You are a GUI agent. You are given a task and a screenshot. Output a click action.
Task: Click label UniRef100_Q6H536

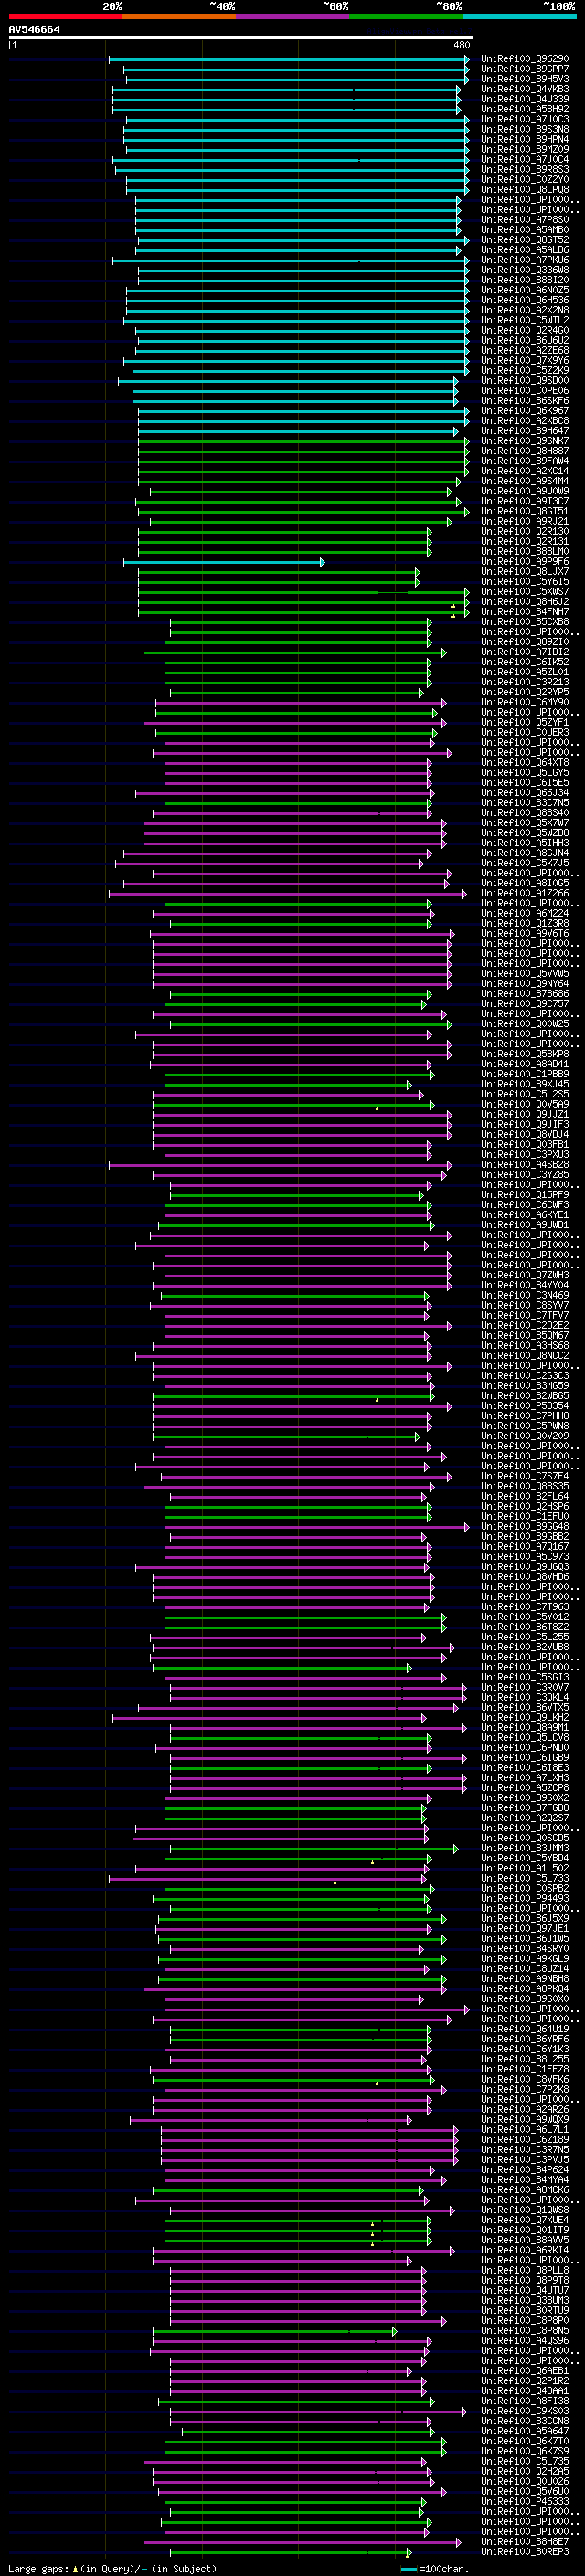point(525,300)
